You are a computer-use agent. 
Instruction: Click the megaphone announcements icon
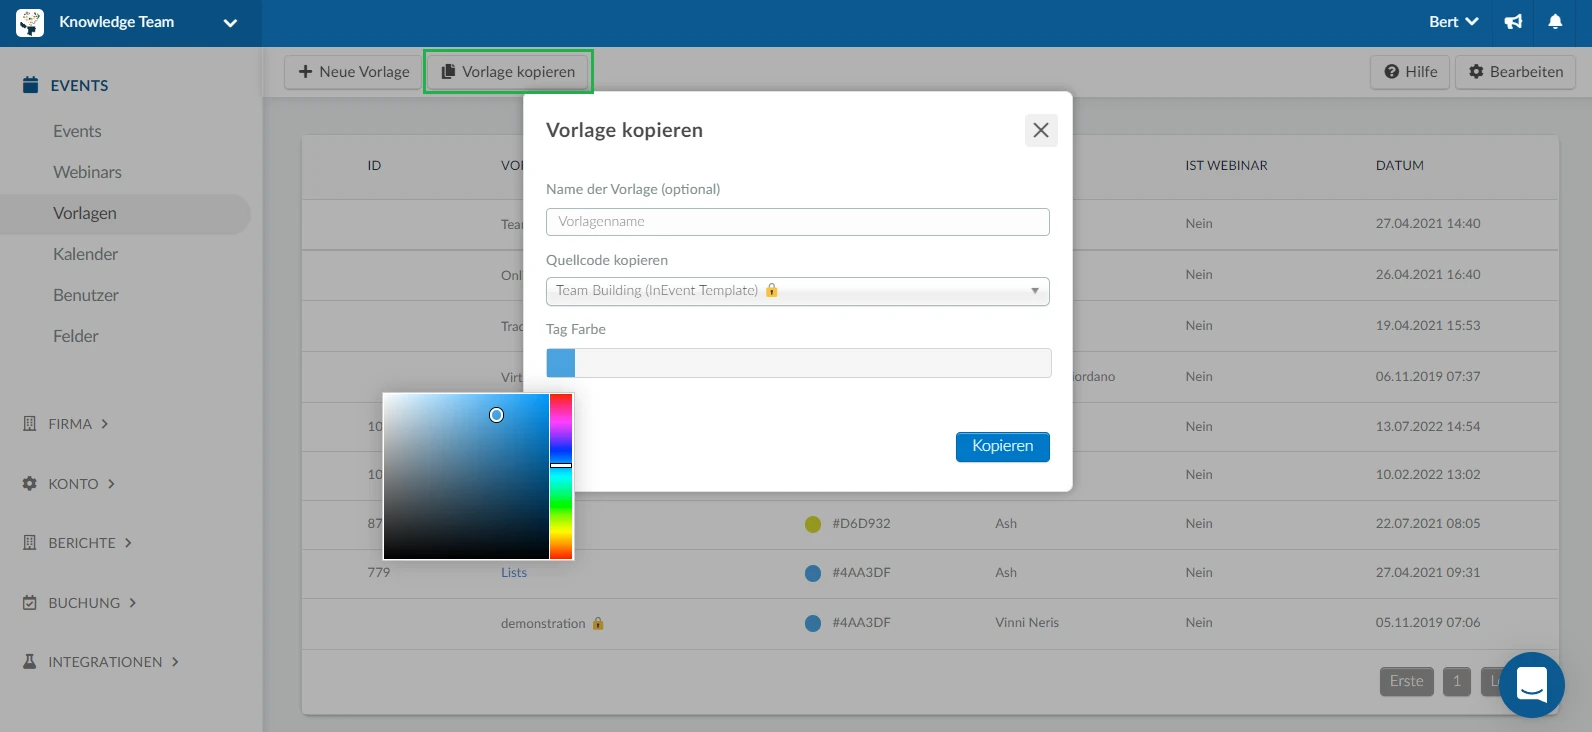(1513, 22)
